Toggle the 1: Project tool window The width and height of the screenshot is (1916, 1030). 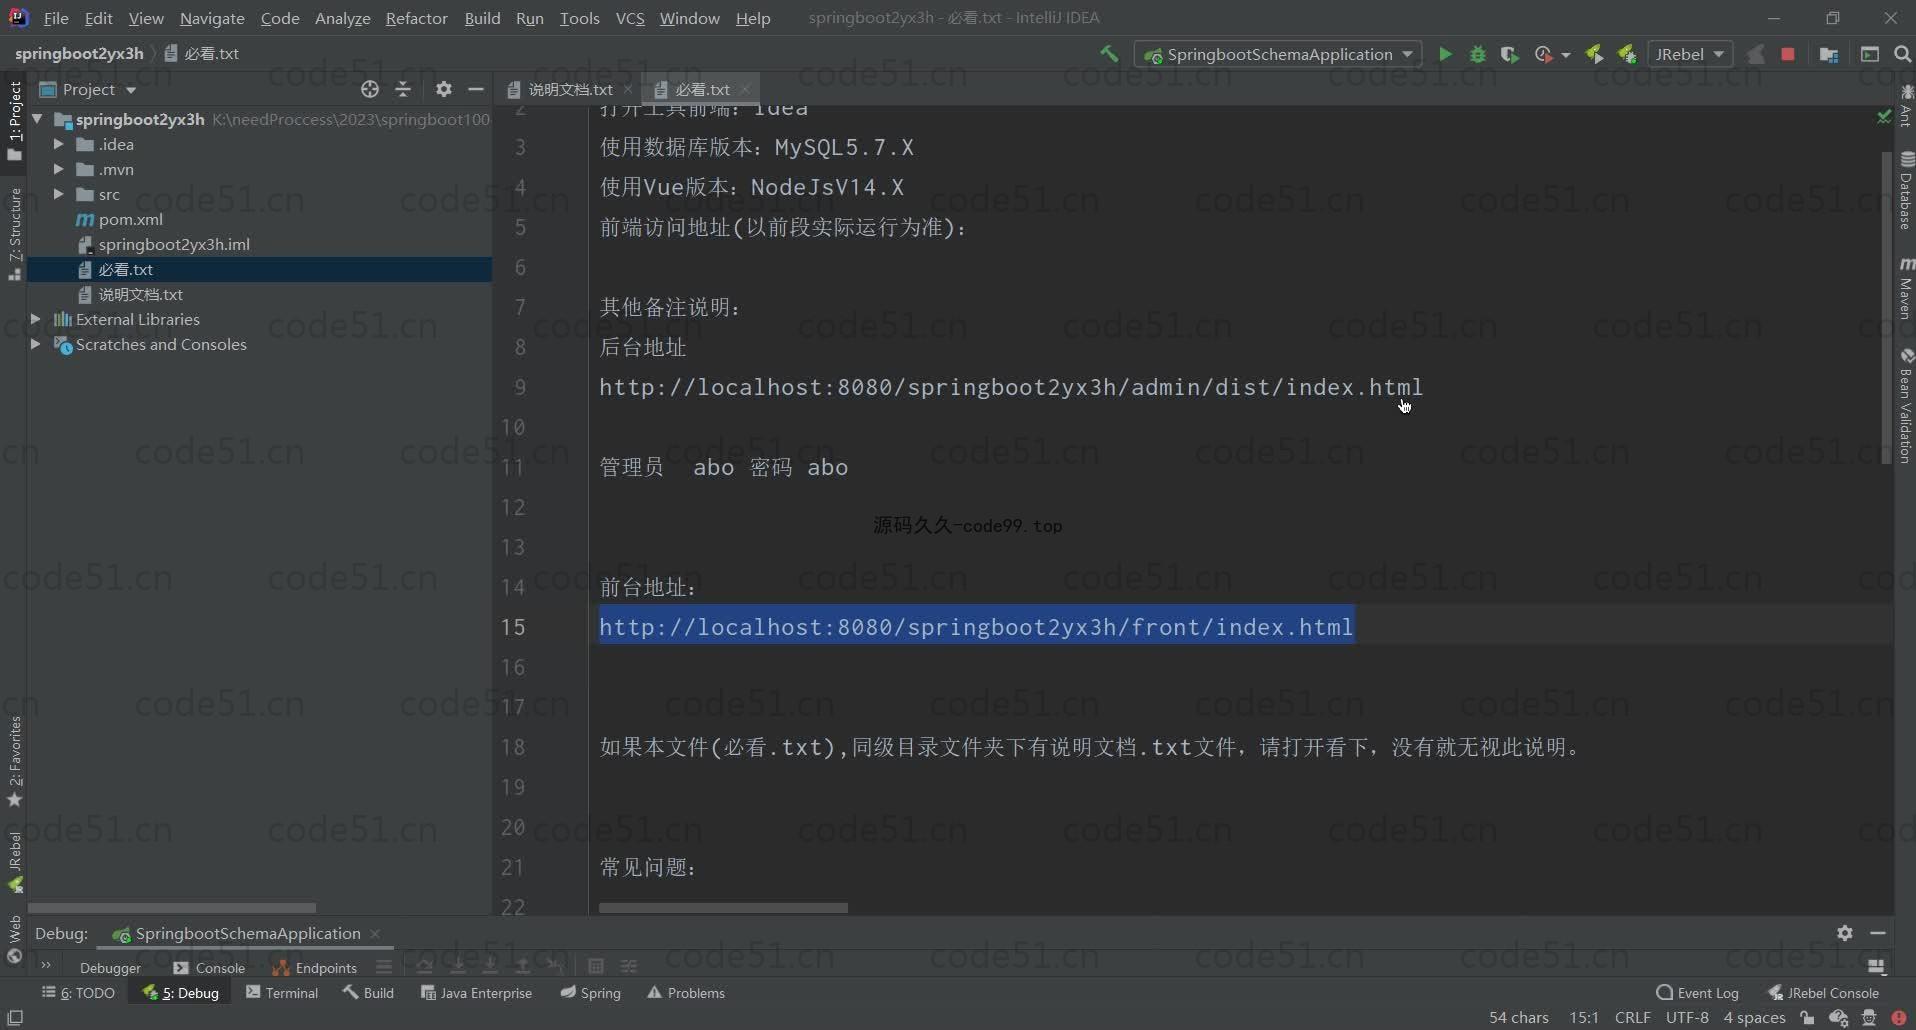click(14, 120)
